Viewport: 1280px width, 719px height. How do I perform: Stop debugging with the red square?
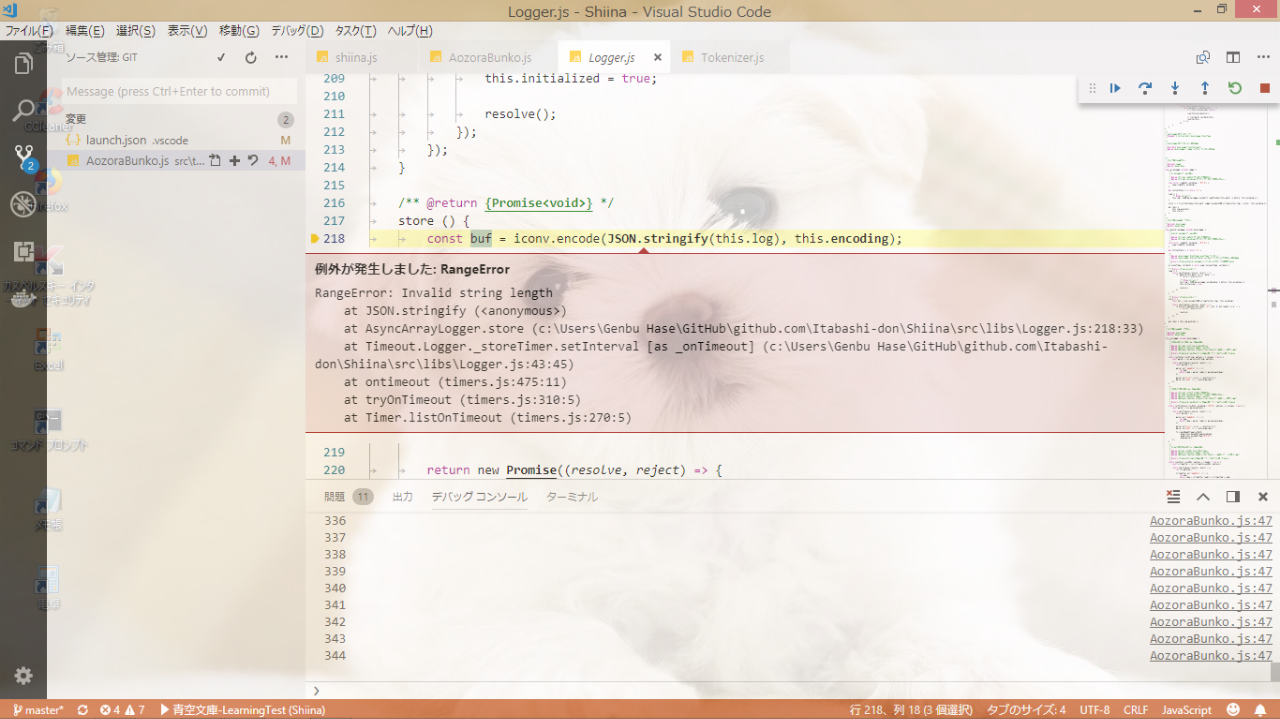click(x=1265, y=88)
